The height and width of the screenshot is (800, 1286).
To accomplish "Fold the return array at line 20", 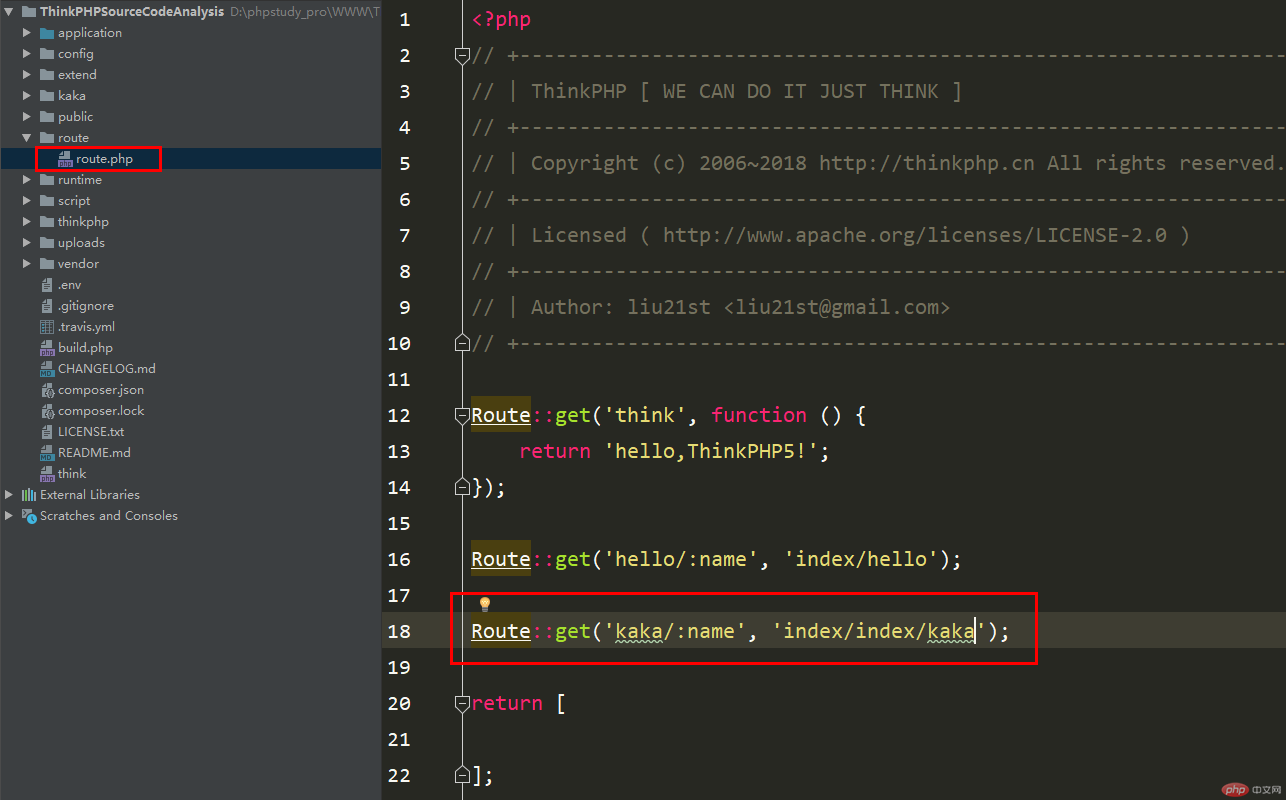I will pos(462,703).
